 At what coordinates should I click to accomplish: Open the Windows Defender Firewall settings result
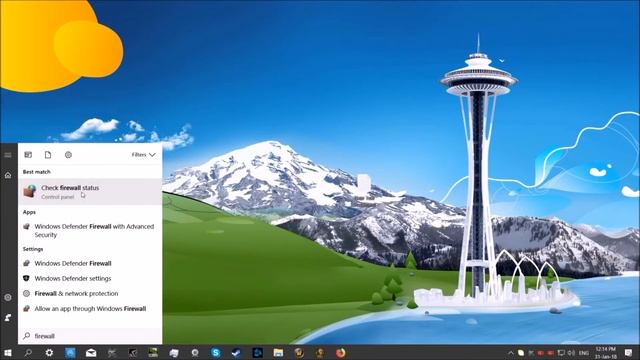tap(90, 263)
